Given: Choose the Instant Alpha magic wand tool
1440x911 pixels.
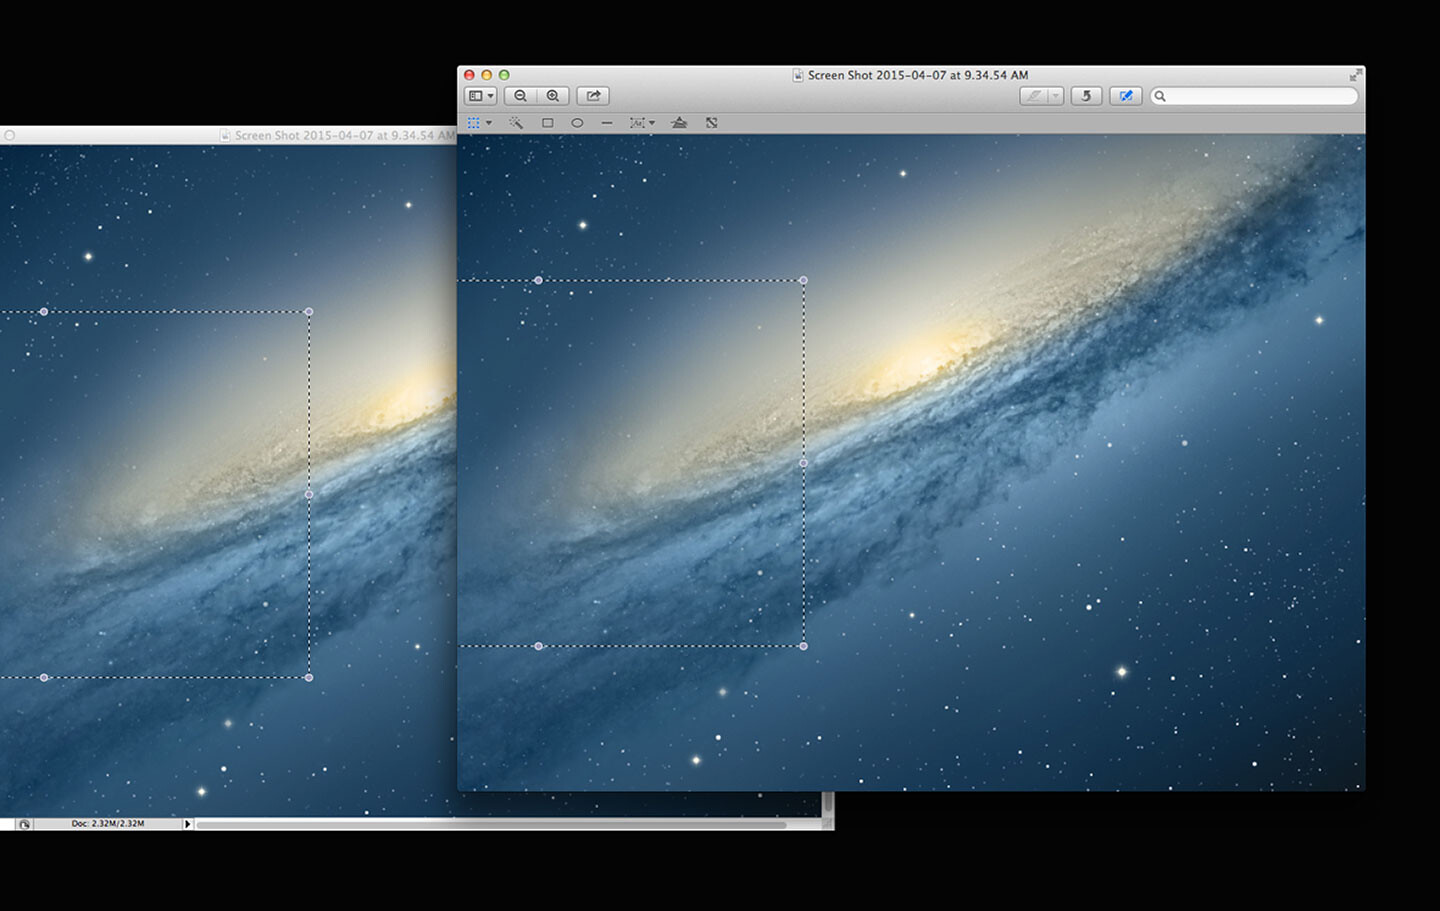Looking at the screenshot, I should tap(516, 123).
